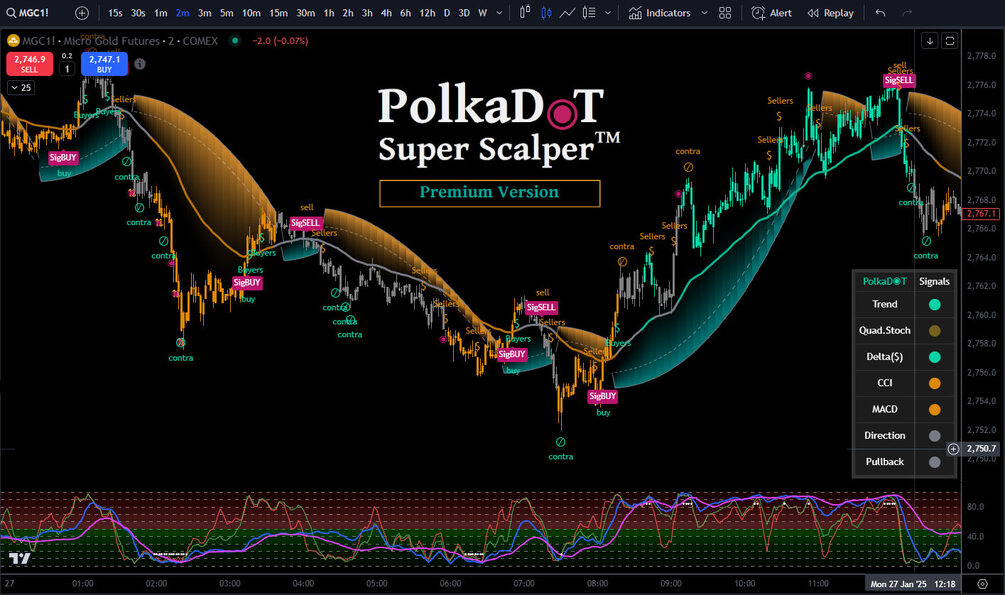Switch chart to 2h interval
This screenshot has height=595, width=1005.
(x=348, y=13)
